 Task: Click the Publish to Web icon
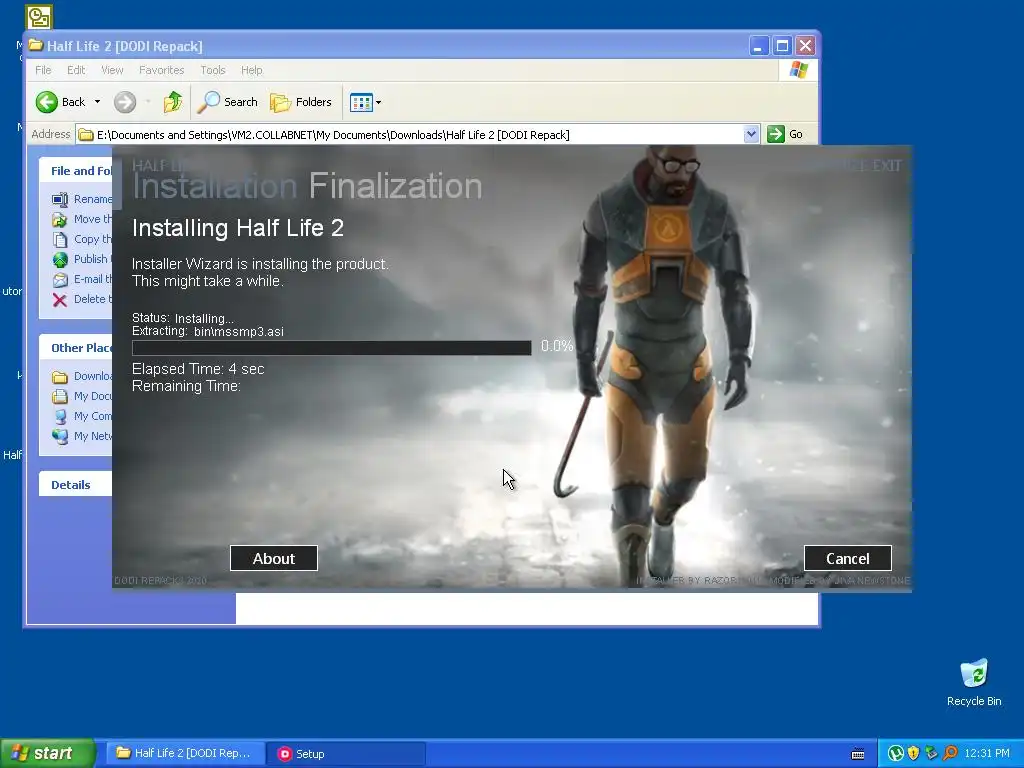[60, 259]
